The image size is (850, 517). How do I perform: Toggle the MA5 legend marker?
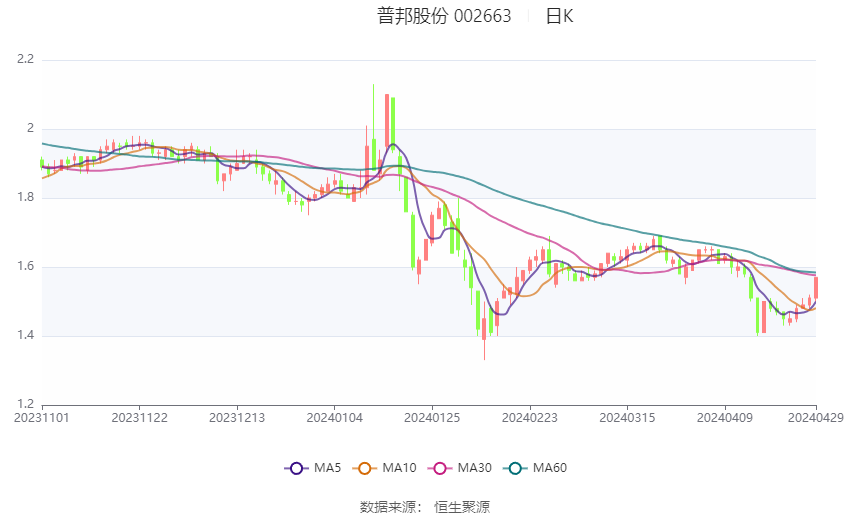296,468
